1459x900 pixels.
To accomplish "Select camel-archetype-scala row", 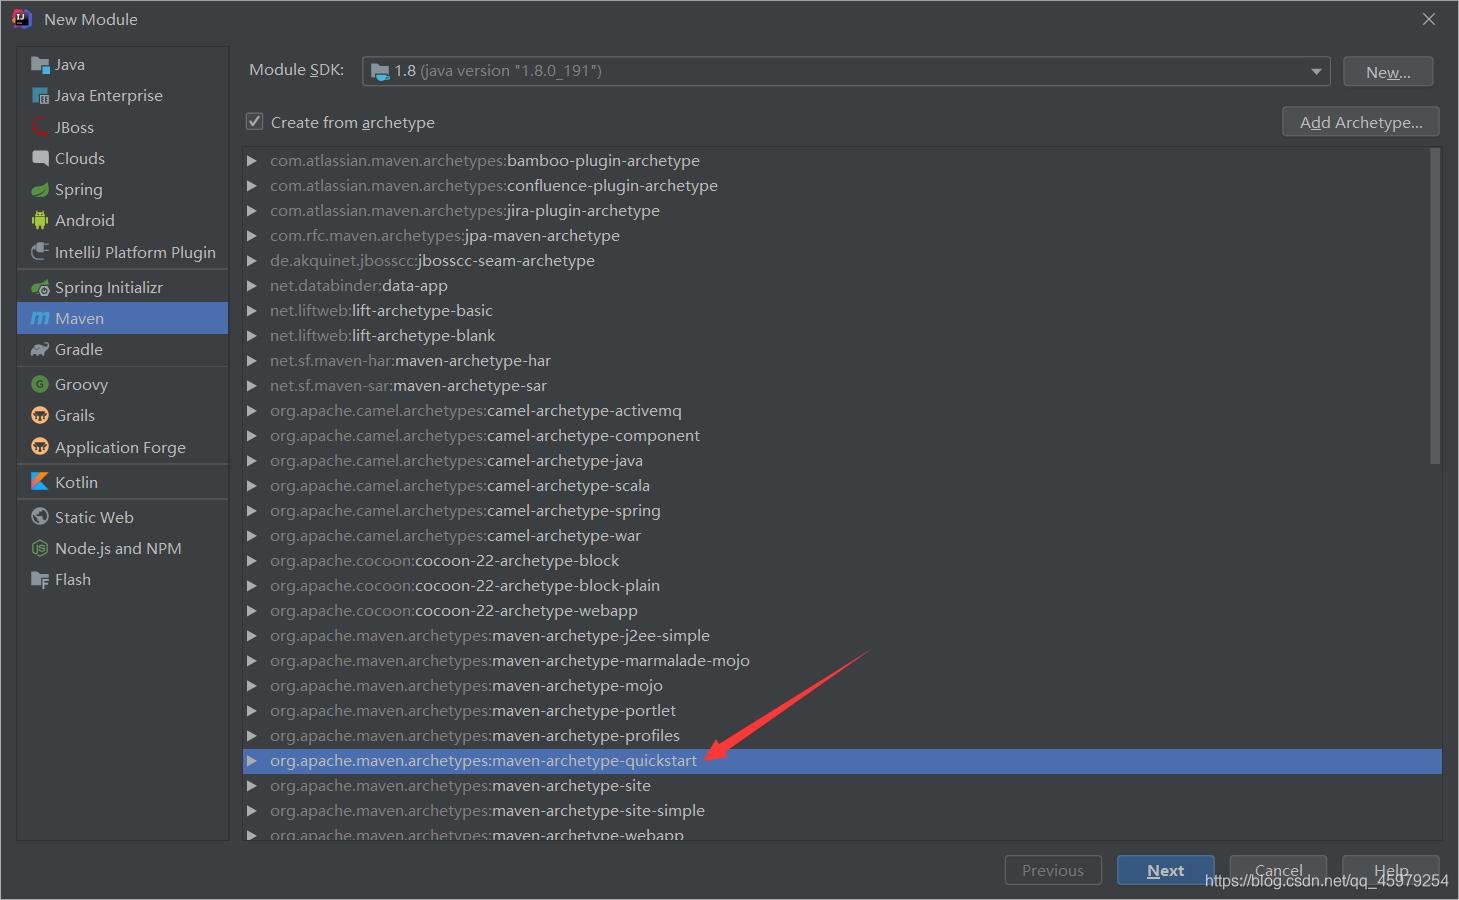I will [842, 486].
